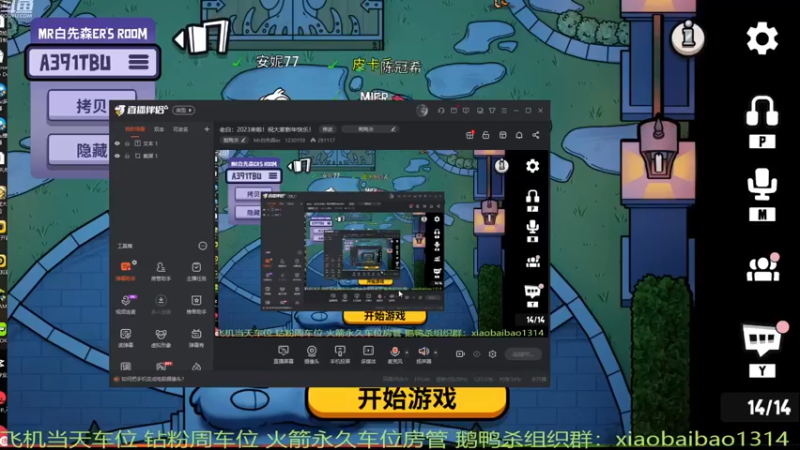Click the edit pill after the stream title

point(328,130)
